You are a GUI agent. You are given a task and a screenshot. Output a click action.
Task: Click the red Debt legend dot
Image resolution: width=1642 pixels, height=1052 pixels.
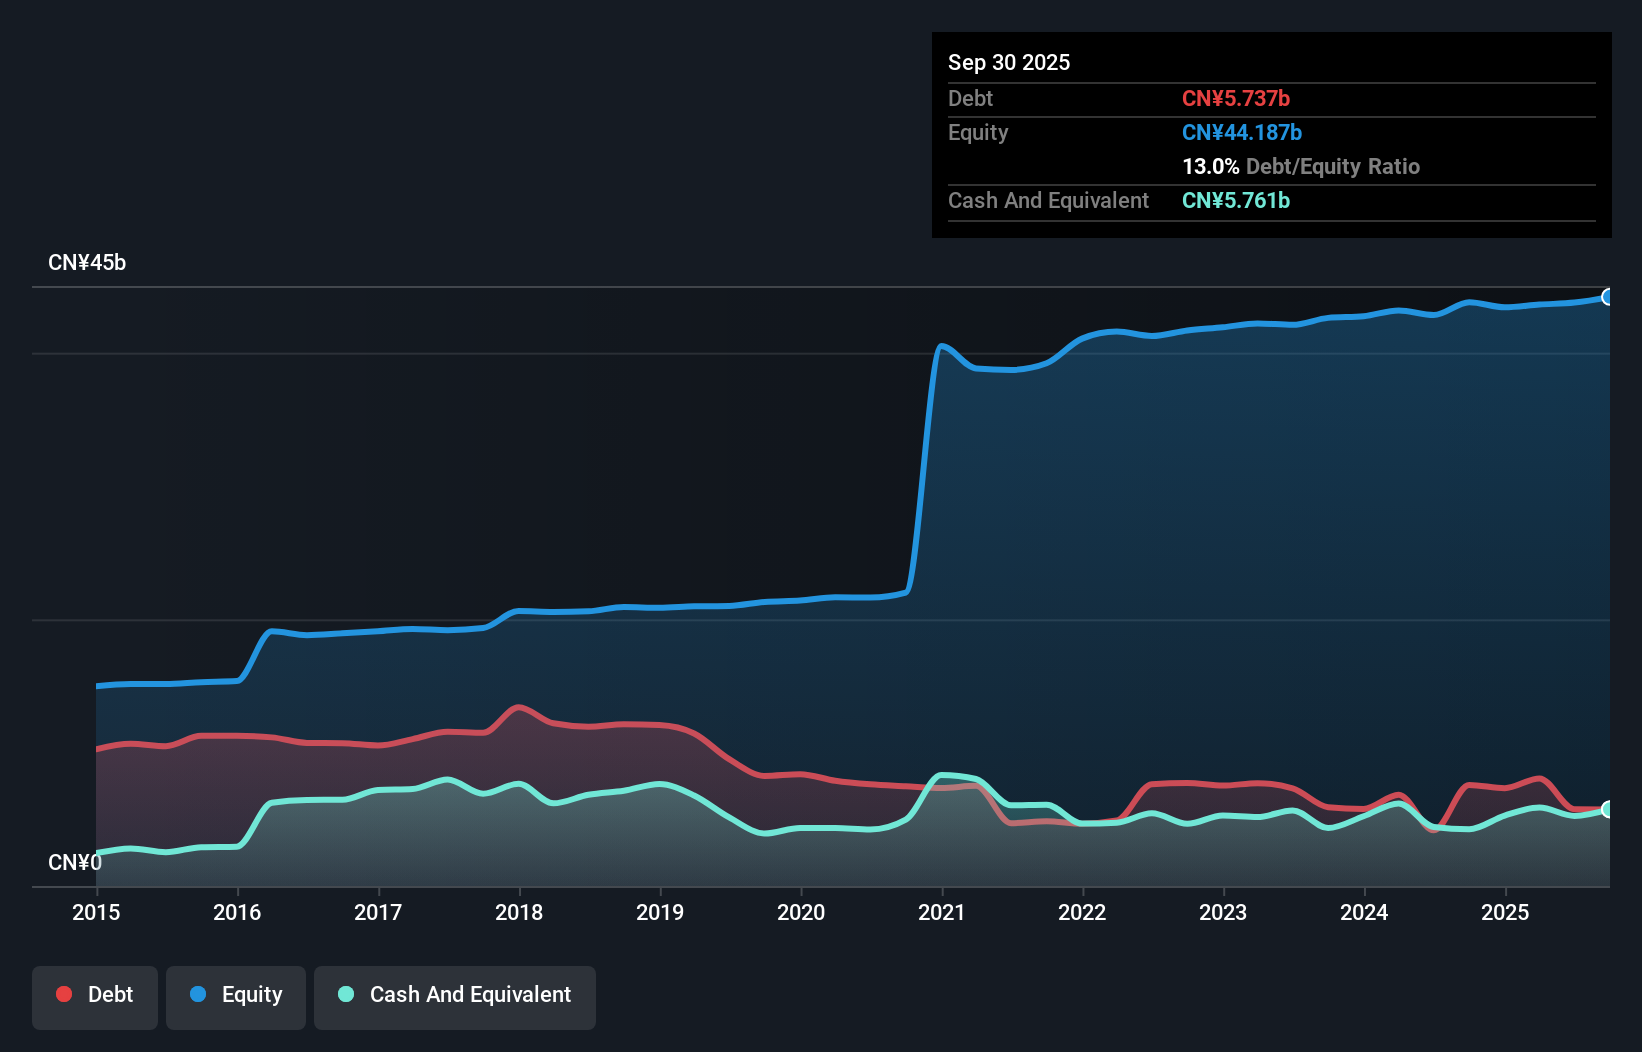63,994
